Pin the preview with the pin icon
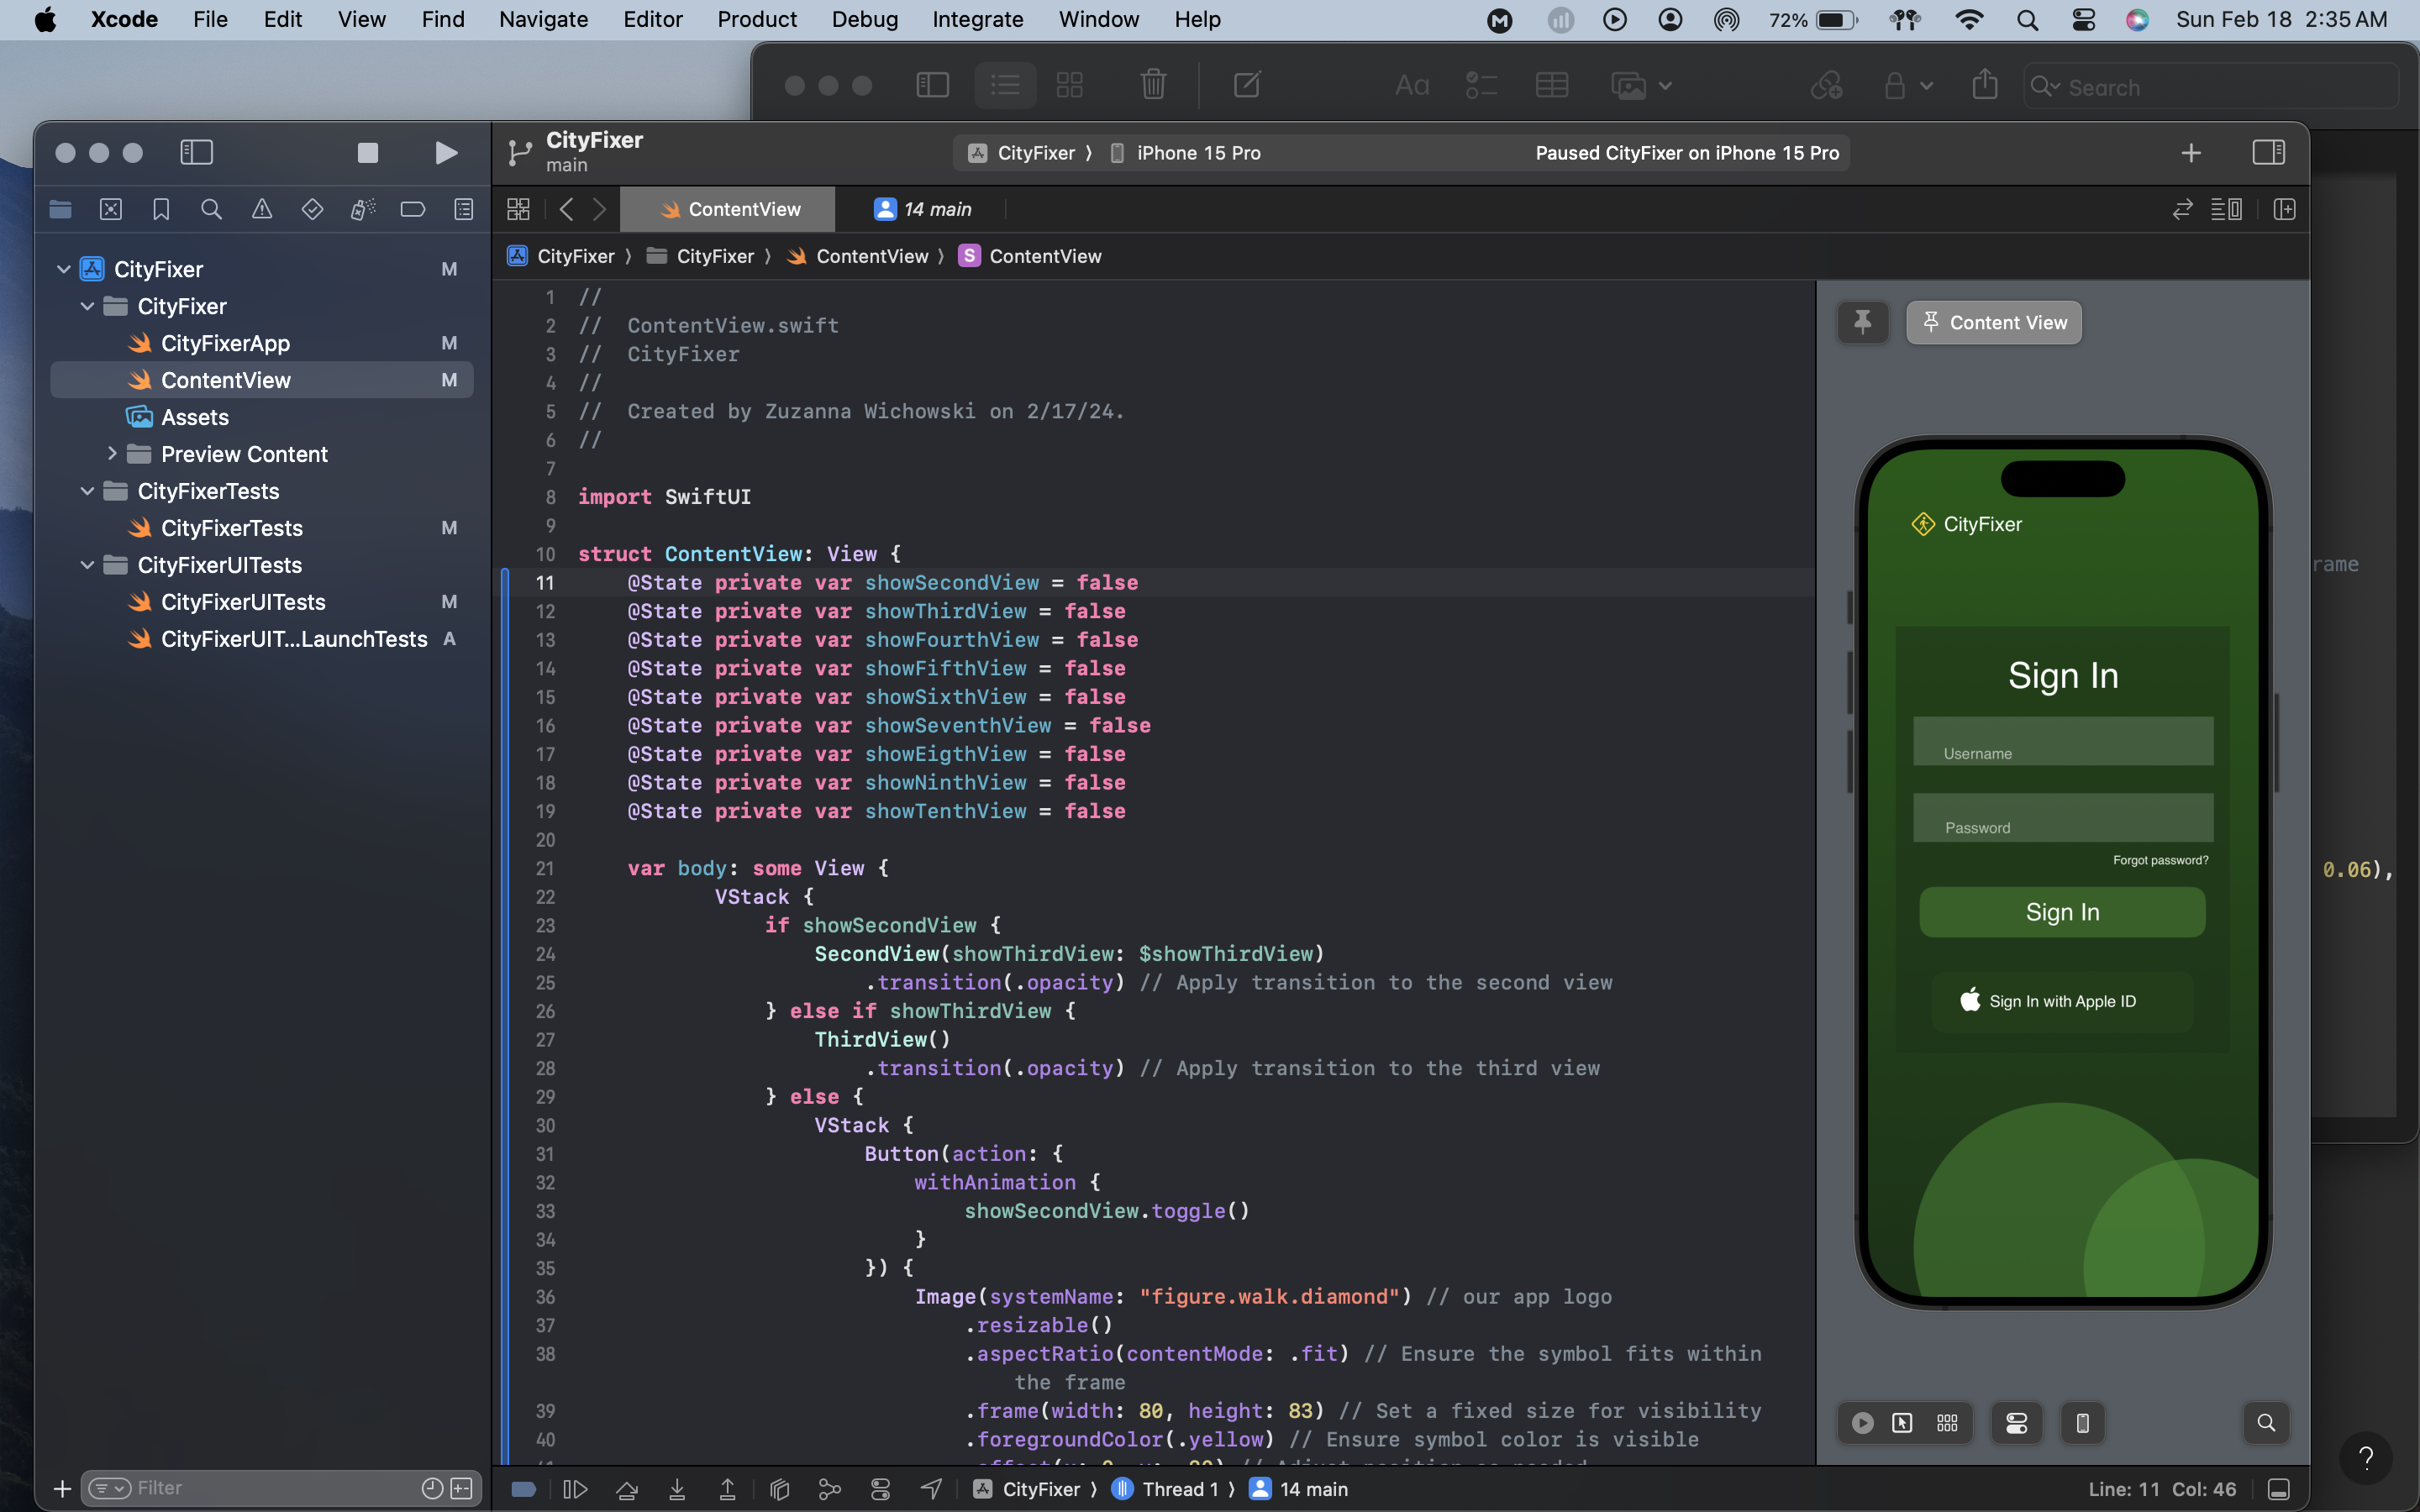 click(x=1862, y=322)
